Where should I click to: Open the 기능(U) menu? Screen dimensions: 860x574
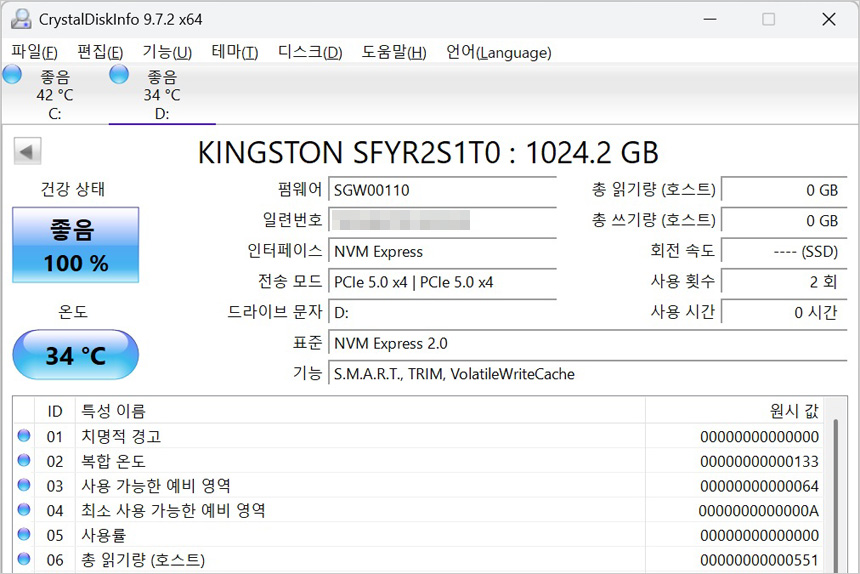[x=167, y=52]
